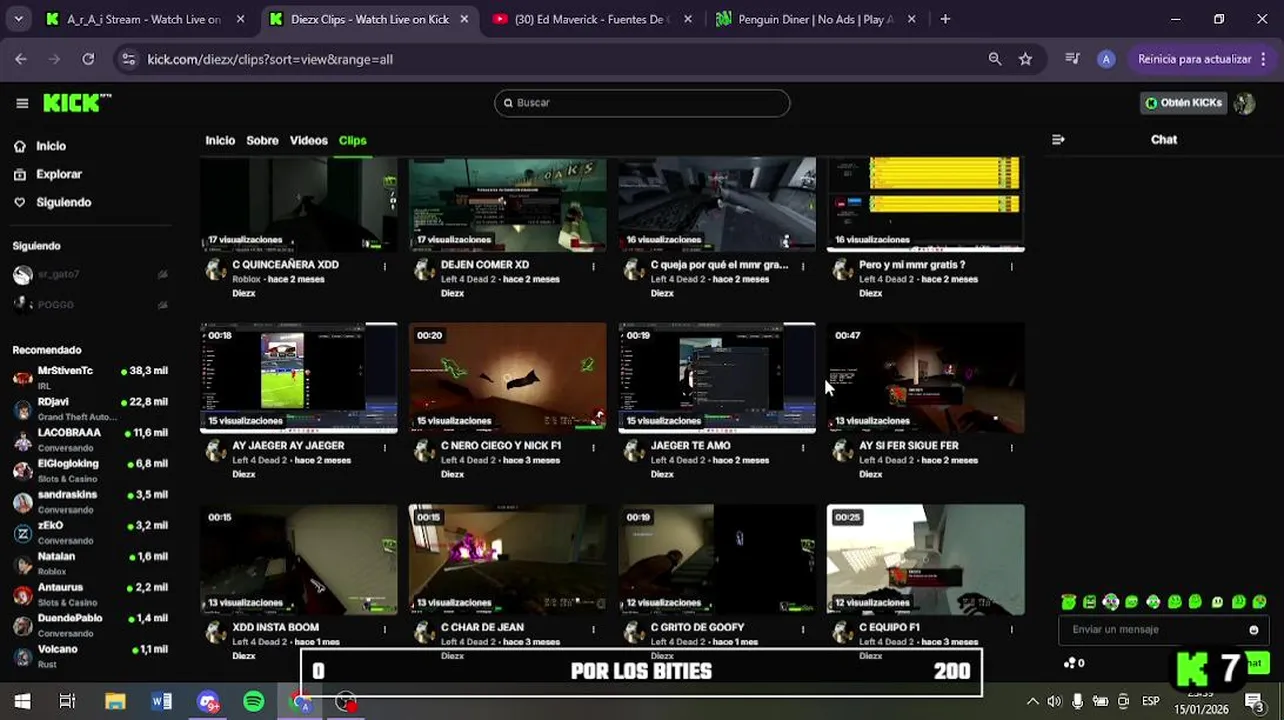Viewport: 1284px width, 720px height.
Task: Open options menu for AY SI FER SIGUE FER
Action: (1012, 447)
